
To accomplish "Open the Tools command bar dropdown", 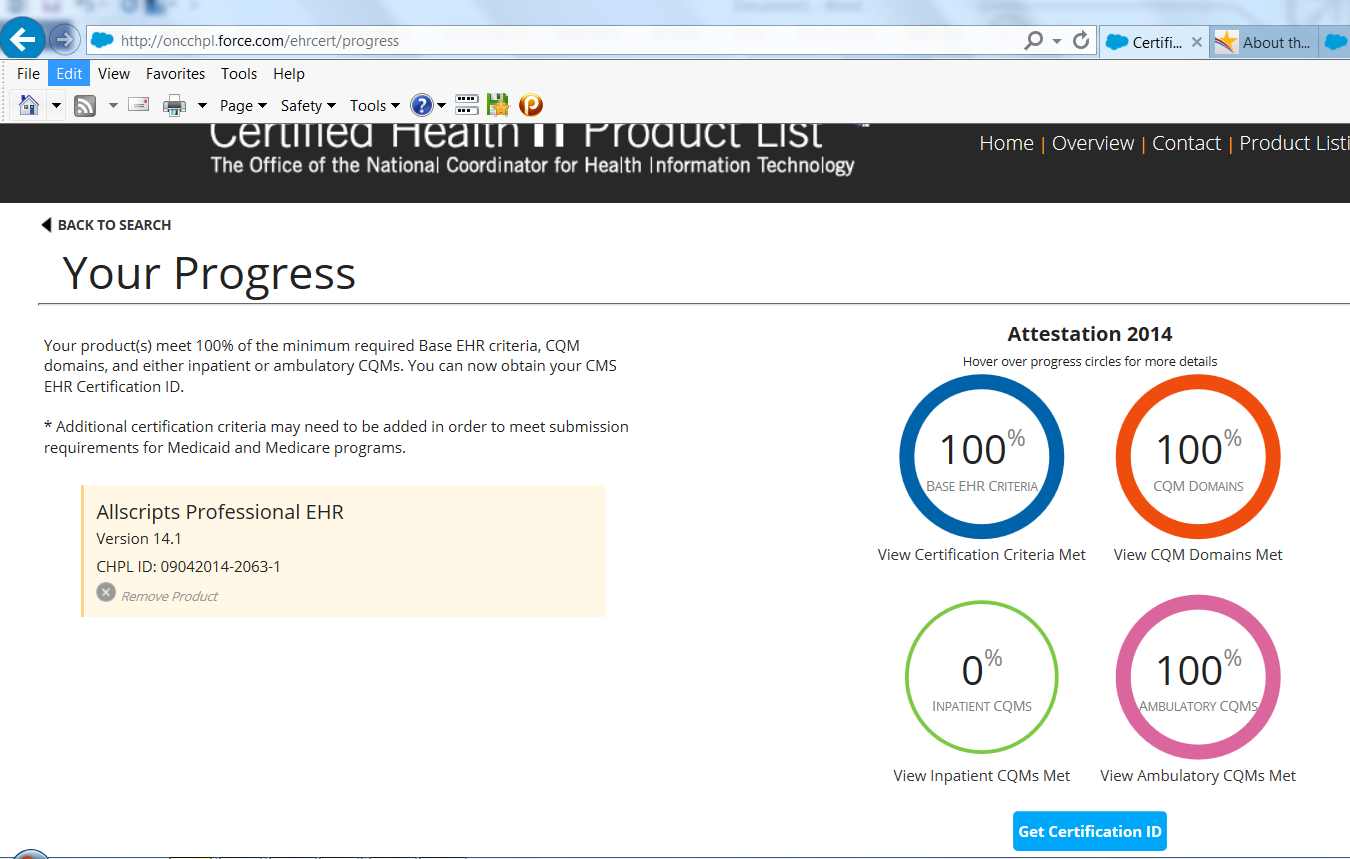I will pyautogui.click(x=374, y=105).
